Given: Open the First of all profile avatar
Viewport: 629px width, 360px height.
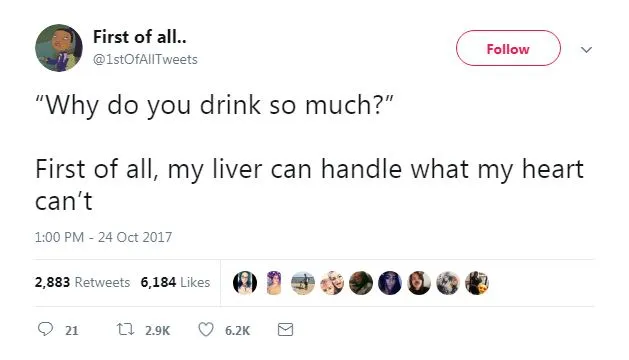Looking at the screenshot, I should tap(59, 48).
